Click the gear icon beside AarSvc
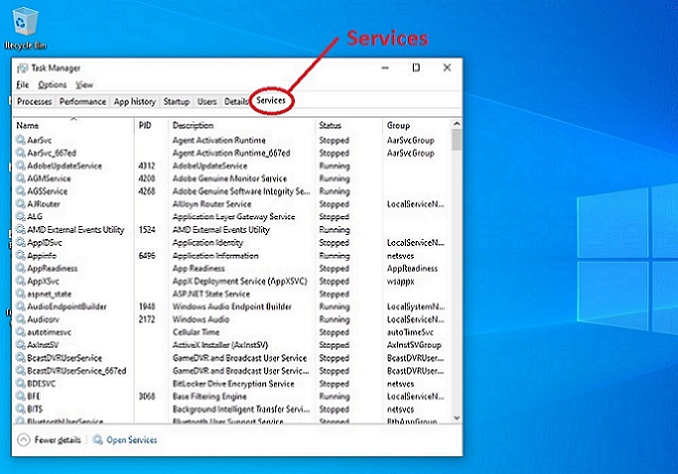The width and height of the screenshot is (678, 474). click(x=20, y=141)
